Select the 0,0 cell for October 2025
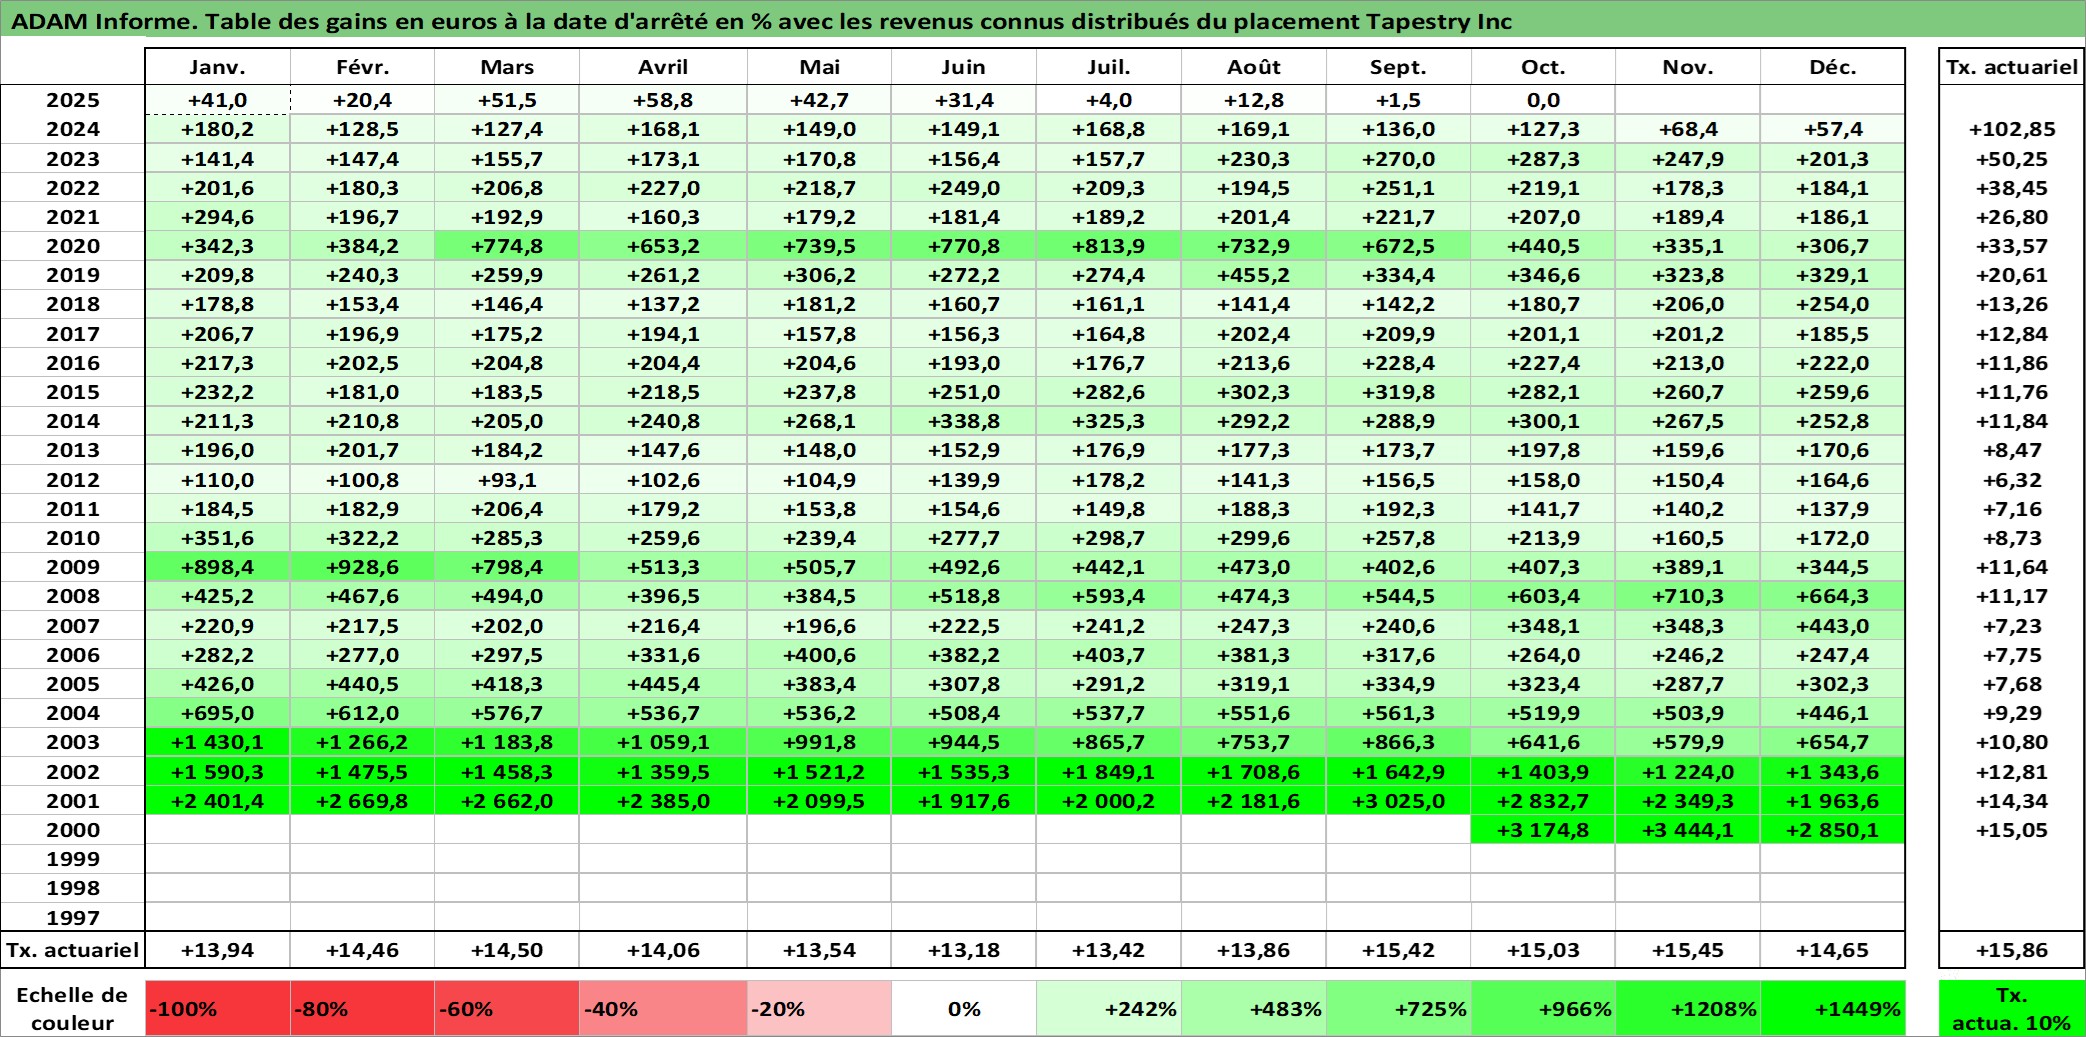Screen dimensions: 2086x1037 coord(1543,100)
